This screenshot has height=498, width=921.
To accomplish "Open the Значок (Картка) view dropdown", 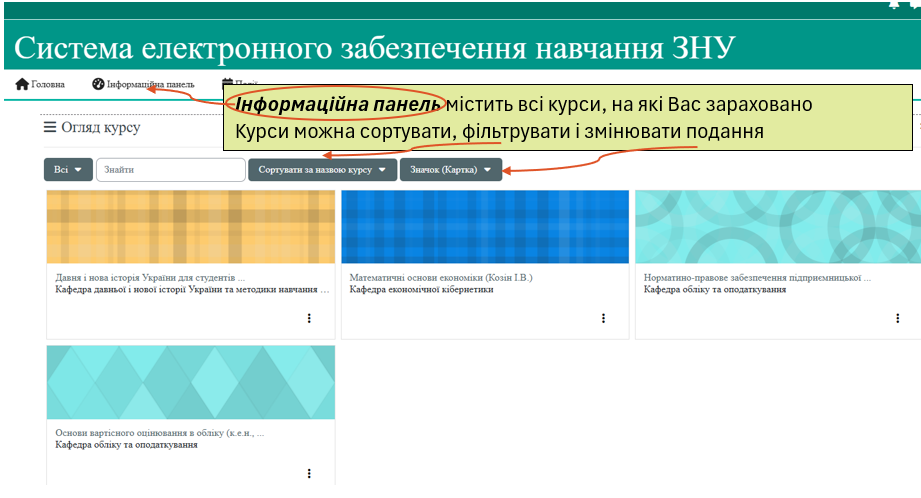I will pos(450,170).
